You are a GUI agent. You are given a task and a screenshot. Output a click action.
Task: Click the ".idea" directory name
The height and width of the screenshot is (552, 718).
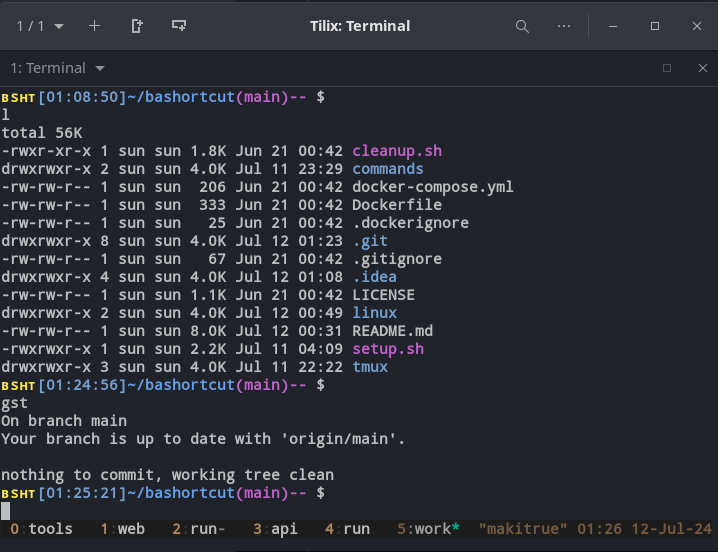pos(375,277)
